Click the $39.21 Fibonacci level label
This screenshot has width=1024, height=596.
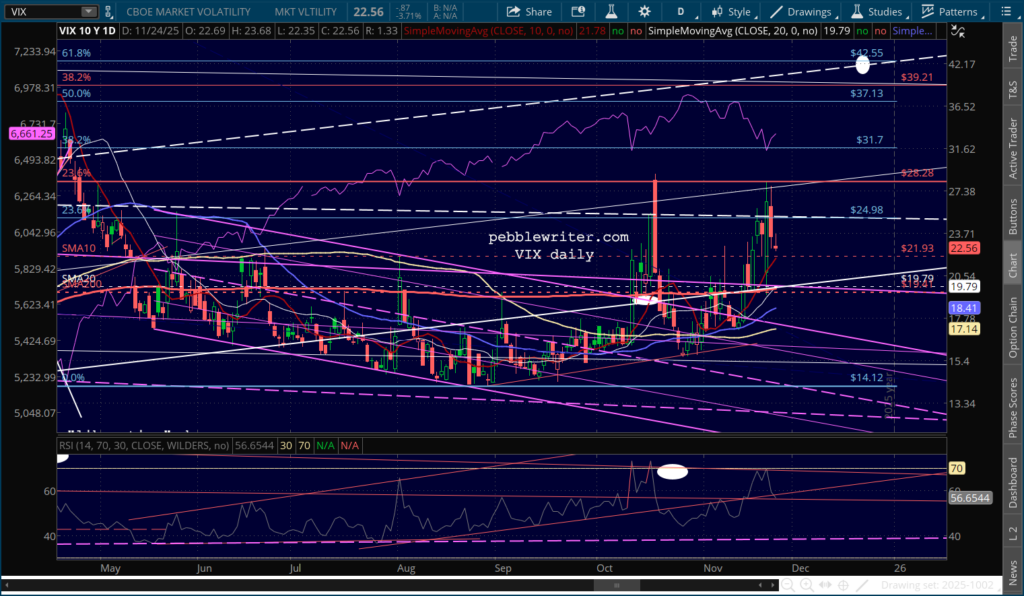[917, 77]
